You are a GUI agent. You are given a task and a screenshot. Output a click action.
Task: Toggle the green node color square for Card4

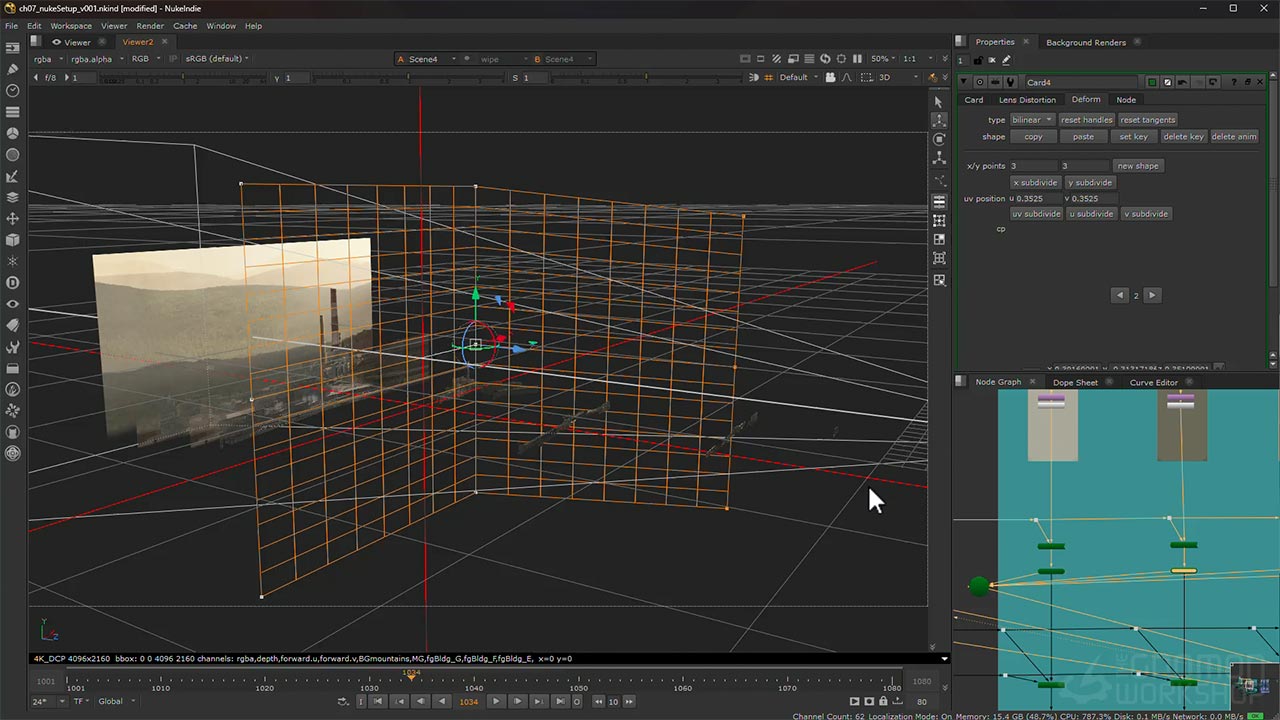click(1152, 82)
